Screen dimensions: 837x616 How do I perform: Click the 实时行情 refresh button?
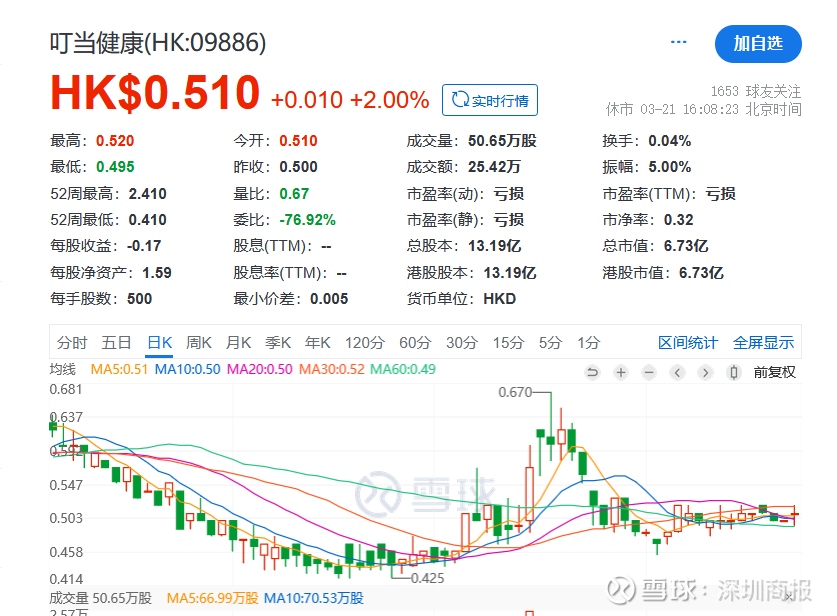(x=489, y=100)
